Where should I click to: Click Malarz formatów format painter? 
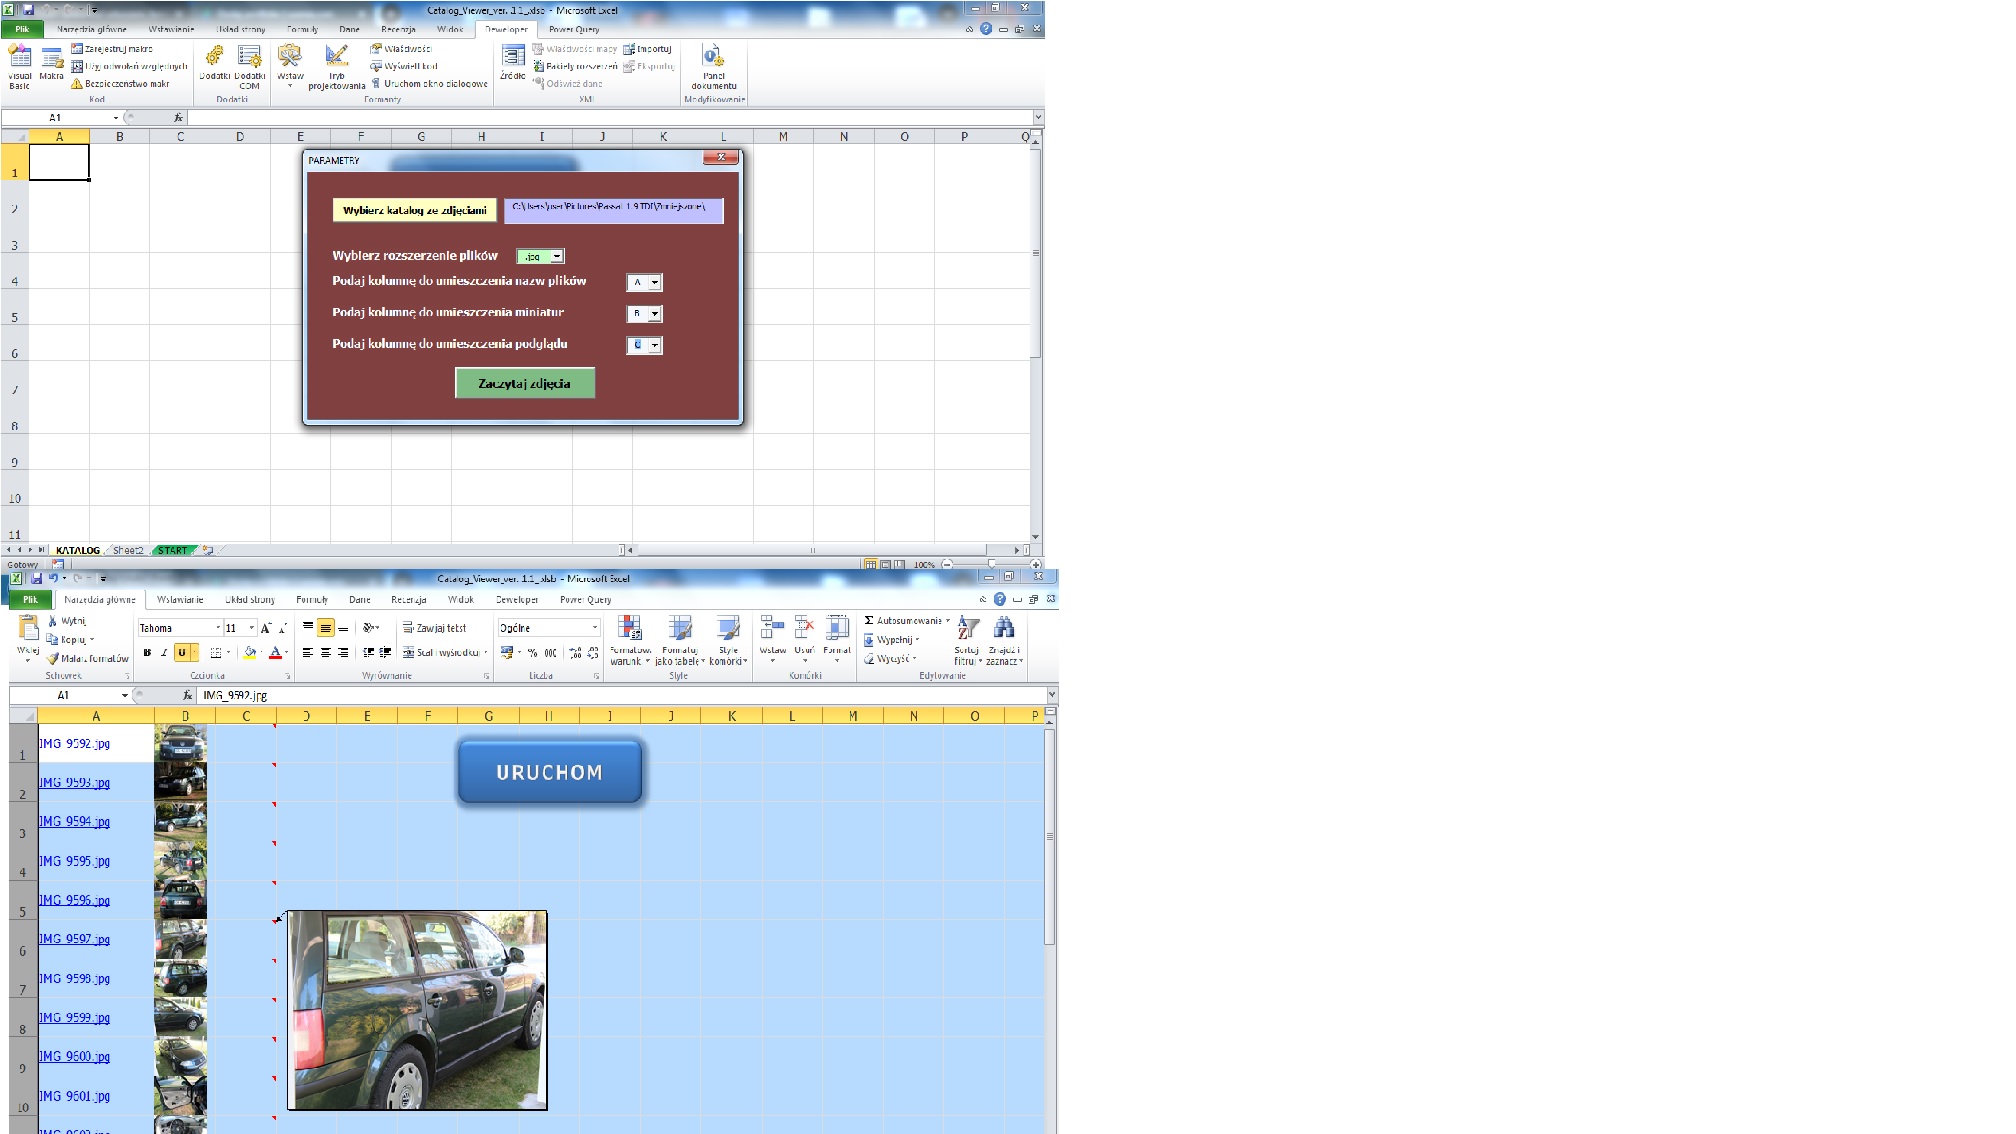coord(88,659)
